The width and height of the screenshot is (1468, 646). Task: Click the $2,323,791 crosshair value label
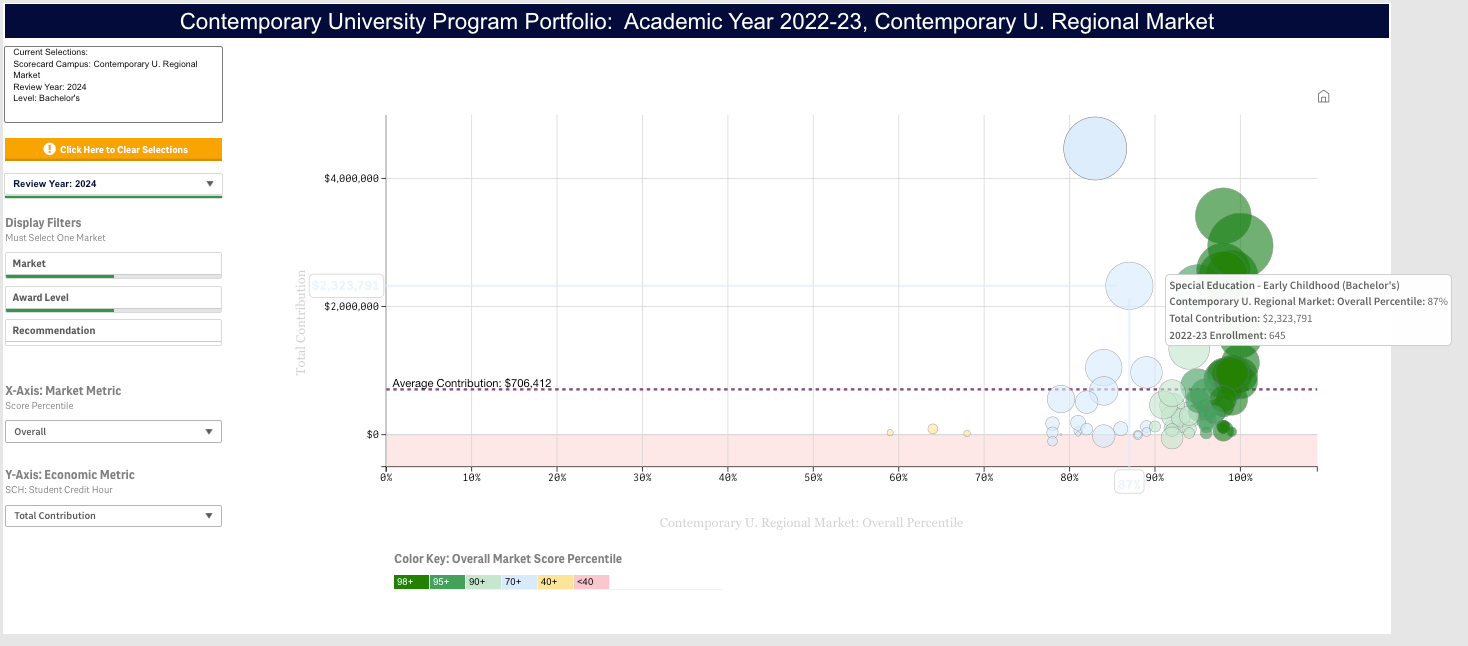(x=346, y=286)
